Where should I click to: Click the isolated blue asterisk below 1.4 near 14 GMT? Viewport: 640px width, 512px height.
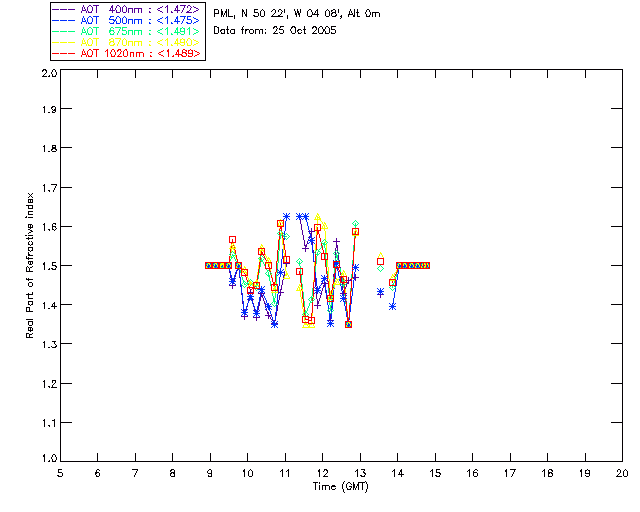pyautogui.click(x=393, y=307)
